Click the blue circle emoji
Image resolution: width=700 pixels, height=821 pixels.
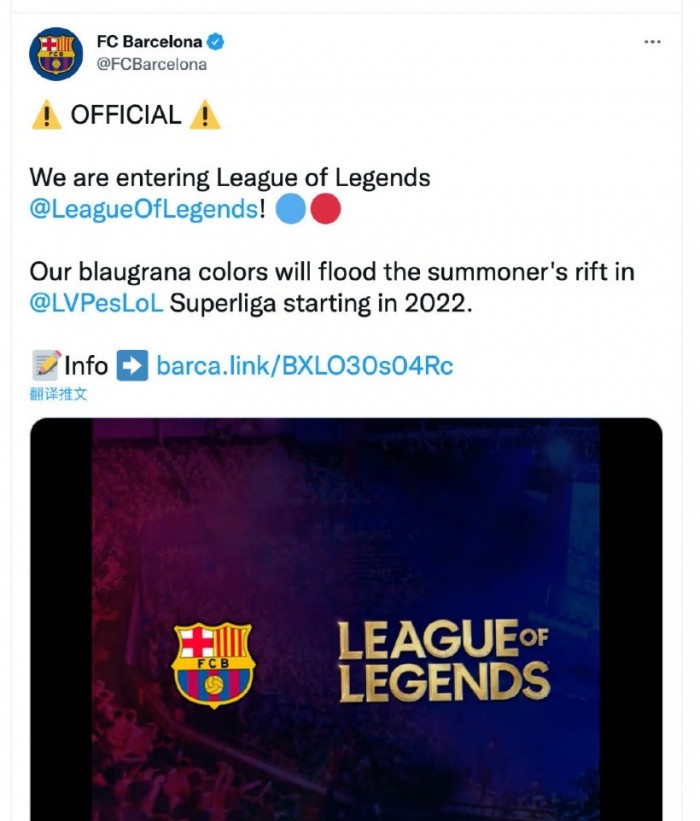290,209
